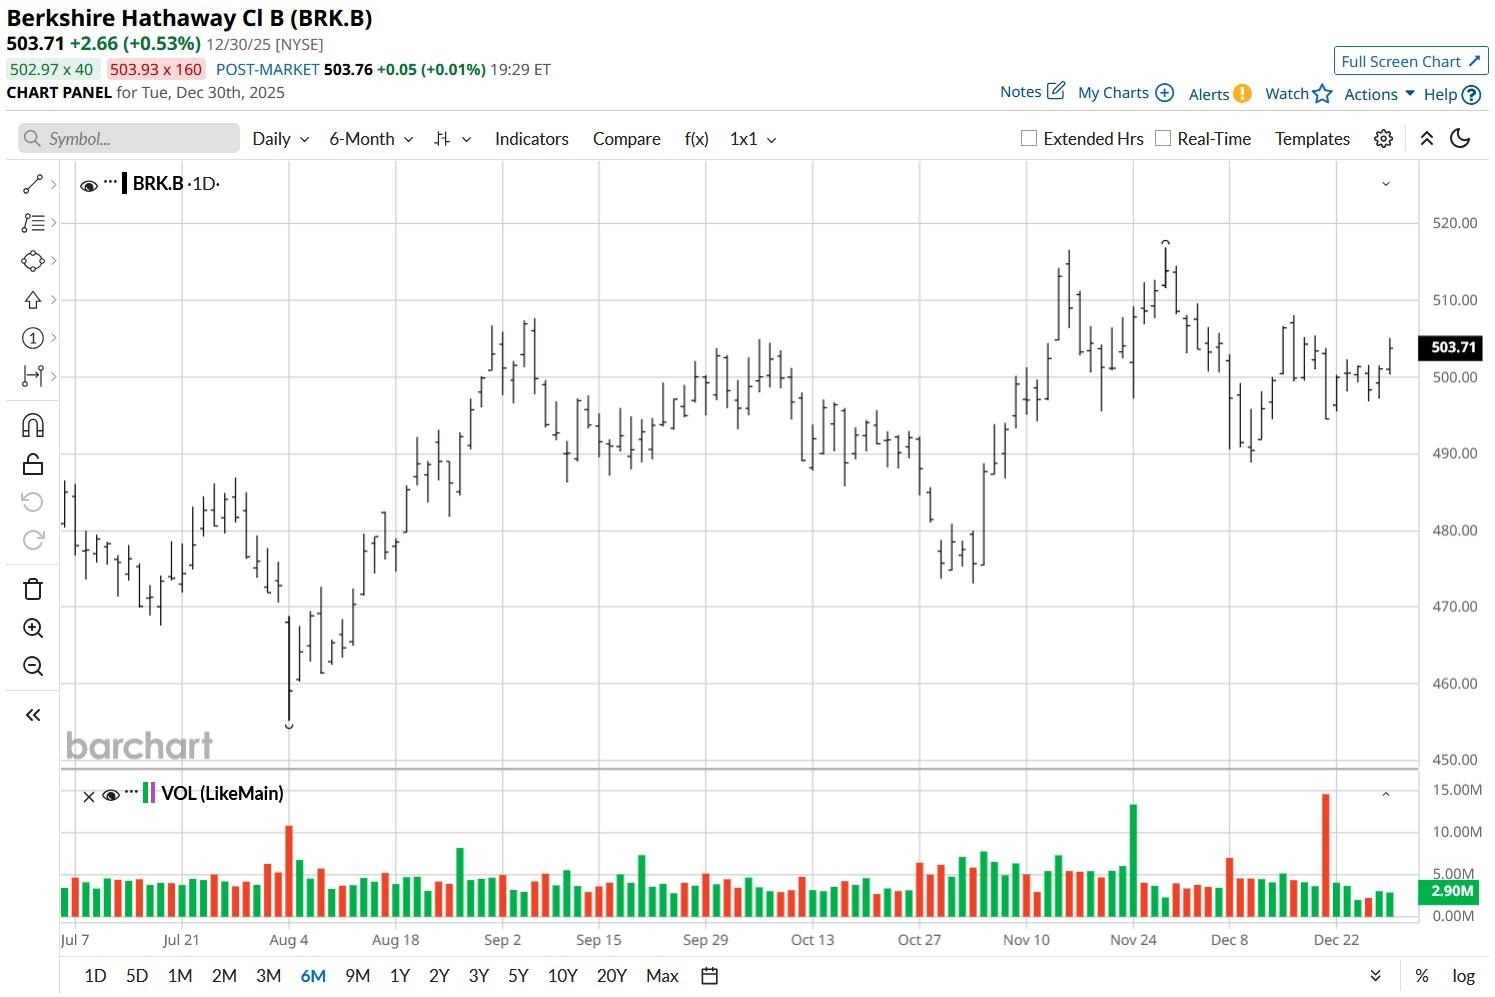1495x997 pixels.
Task: Open the bar type dropdown
Action: click(x=453, y=139)
